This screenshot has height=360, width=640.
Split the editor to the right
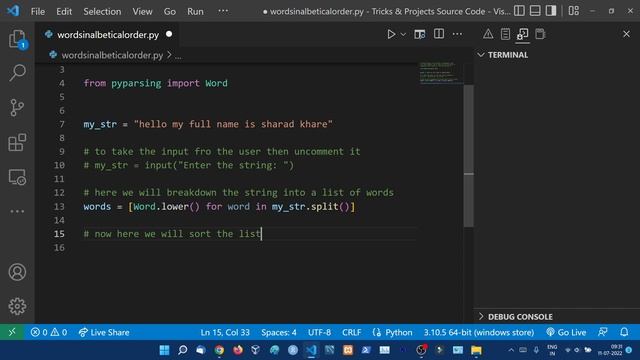439,34
